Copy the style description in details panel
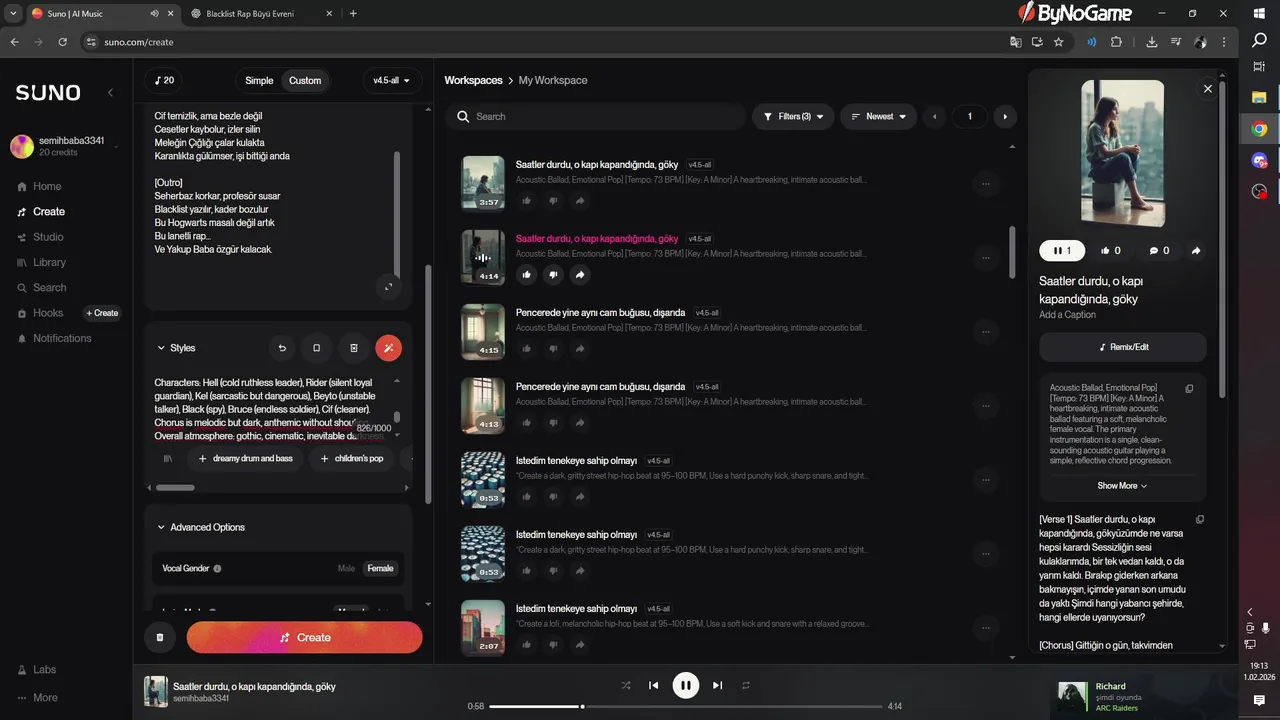The height and width of the screenshot is (720, 1280). pos(1189,388)
